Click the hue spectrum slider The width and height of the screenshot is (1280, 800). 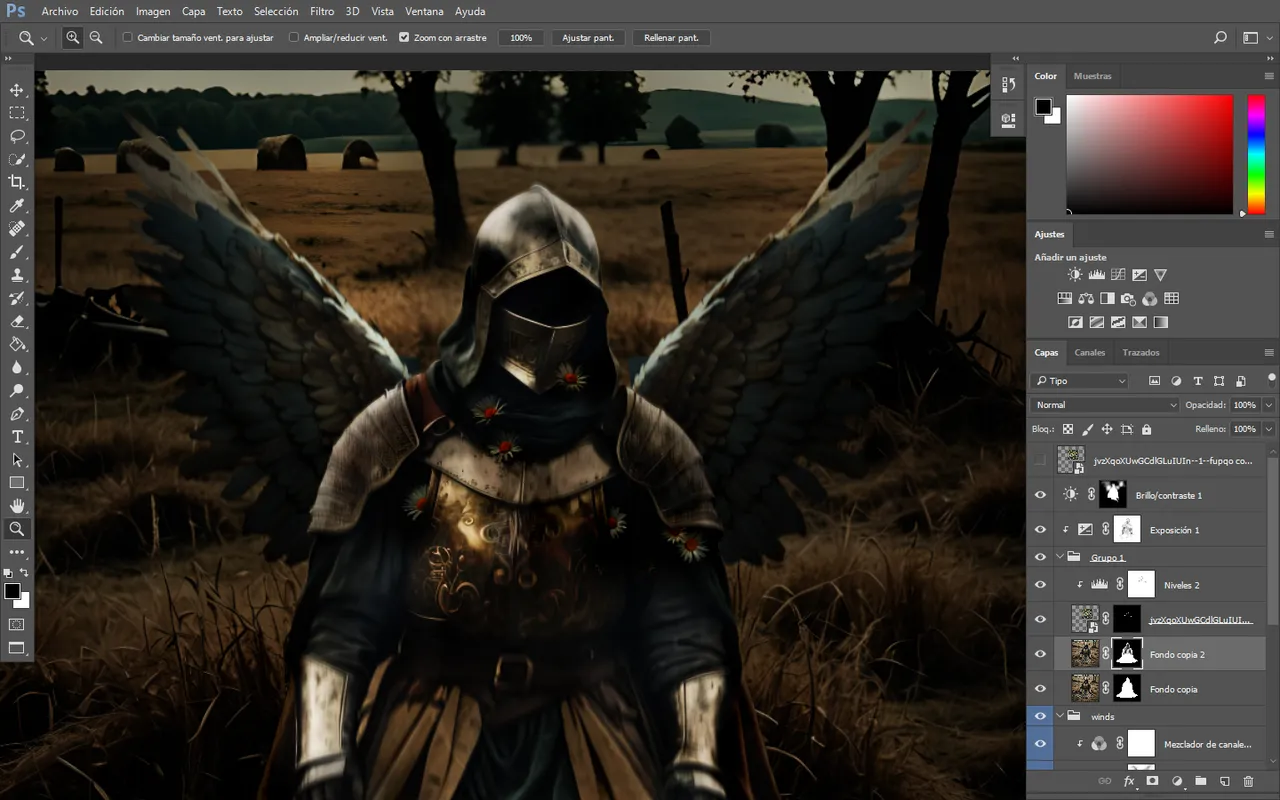[x=1255, y=154]
